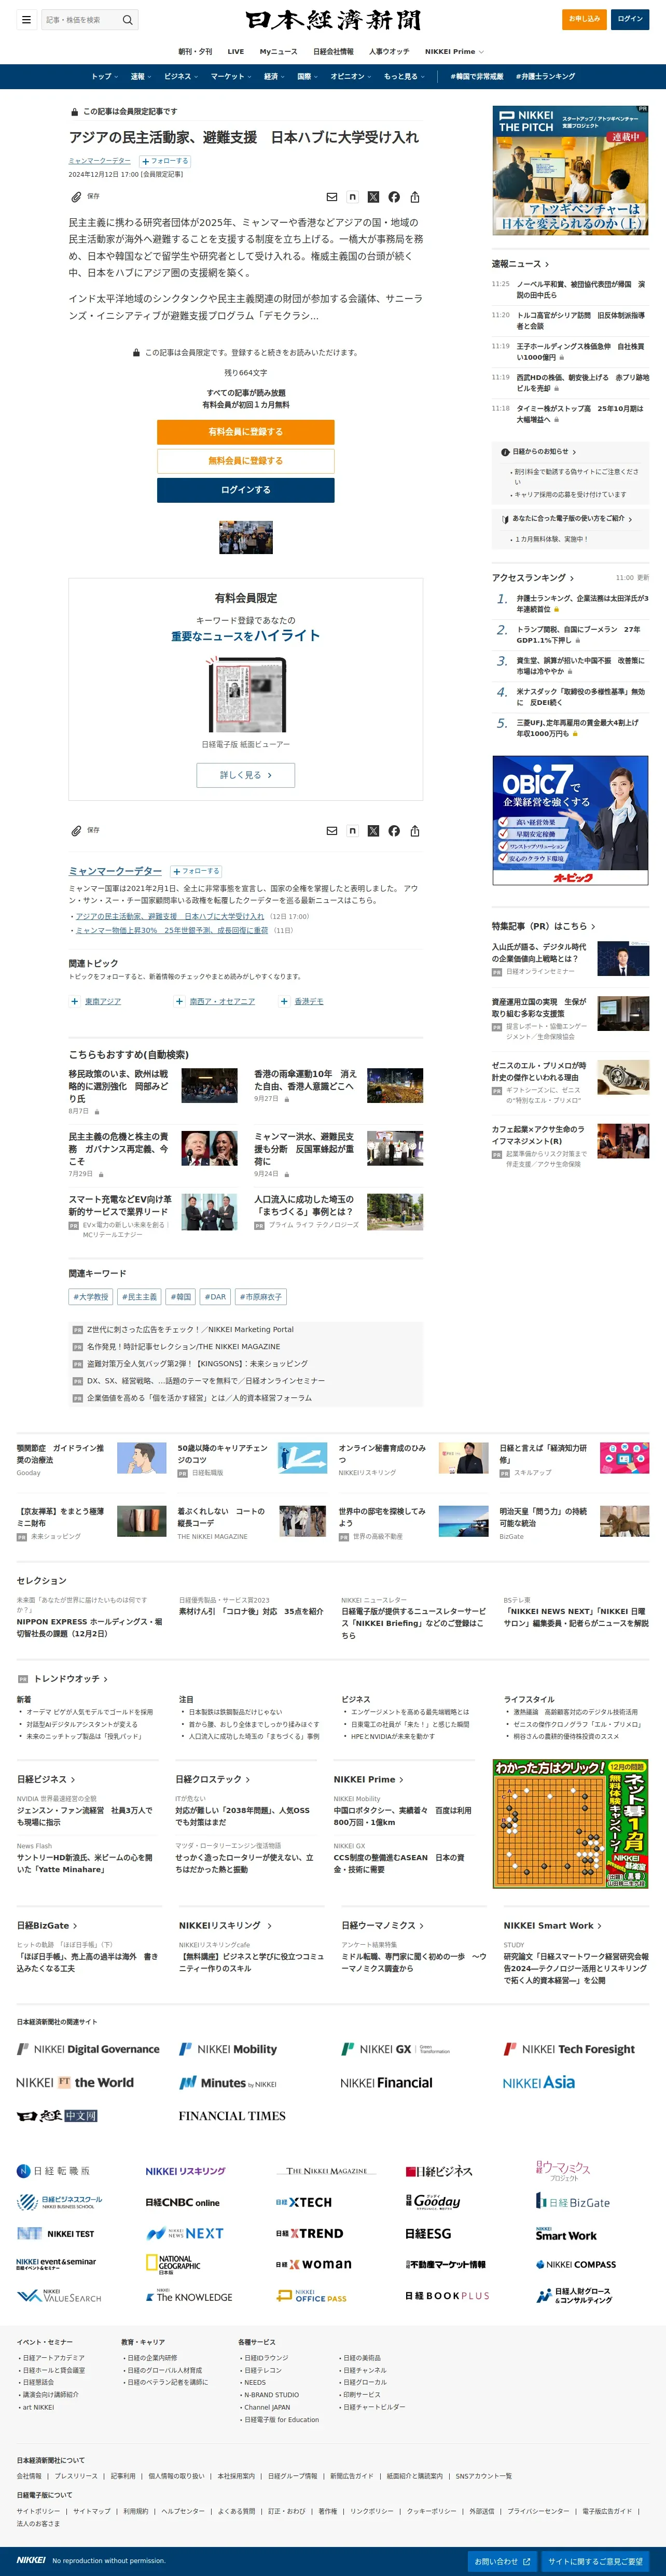Open the Myニュース menu item
Screen dimensions: 666x2576
pyautogui.click(x=279, y=52)
